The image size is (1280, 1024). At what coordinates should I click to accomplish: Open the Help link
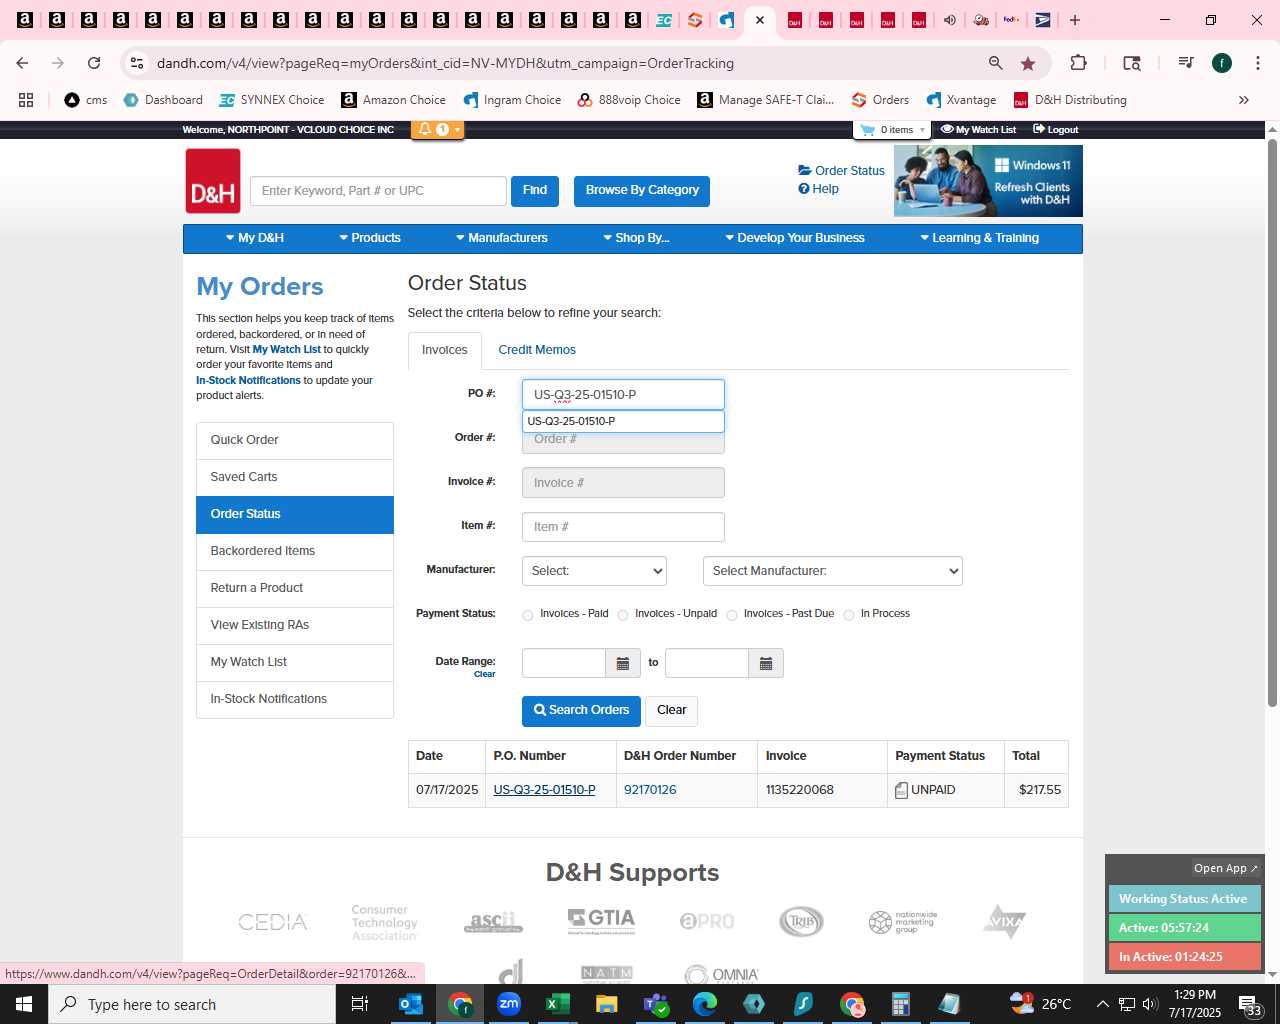coord(818,189)
